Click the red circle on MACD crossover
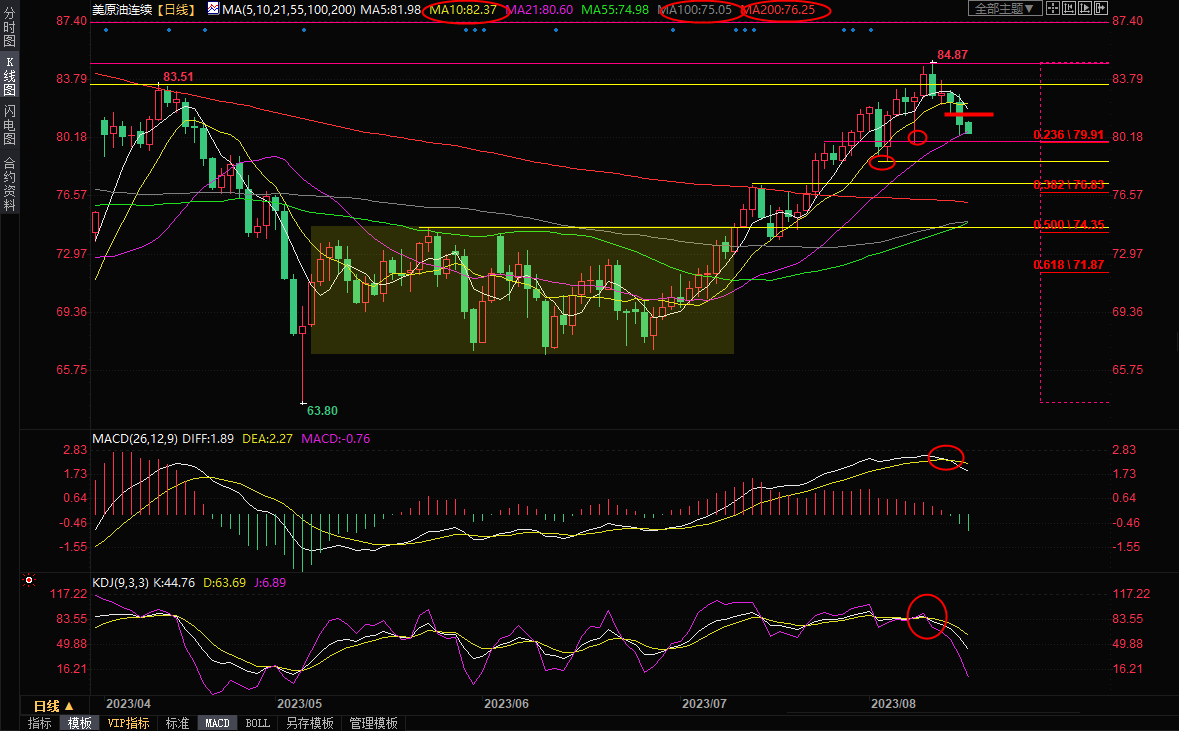 click(946, 457)
